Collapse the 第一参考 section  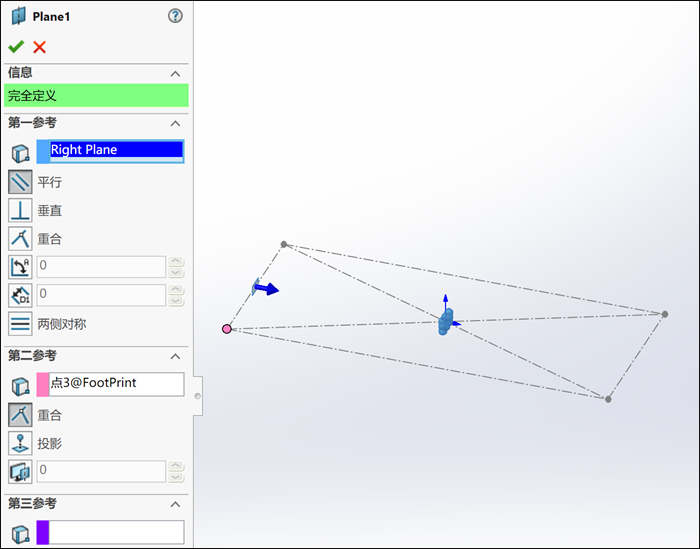point(175,123)
